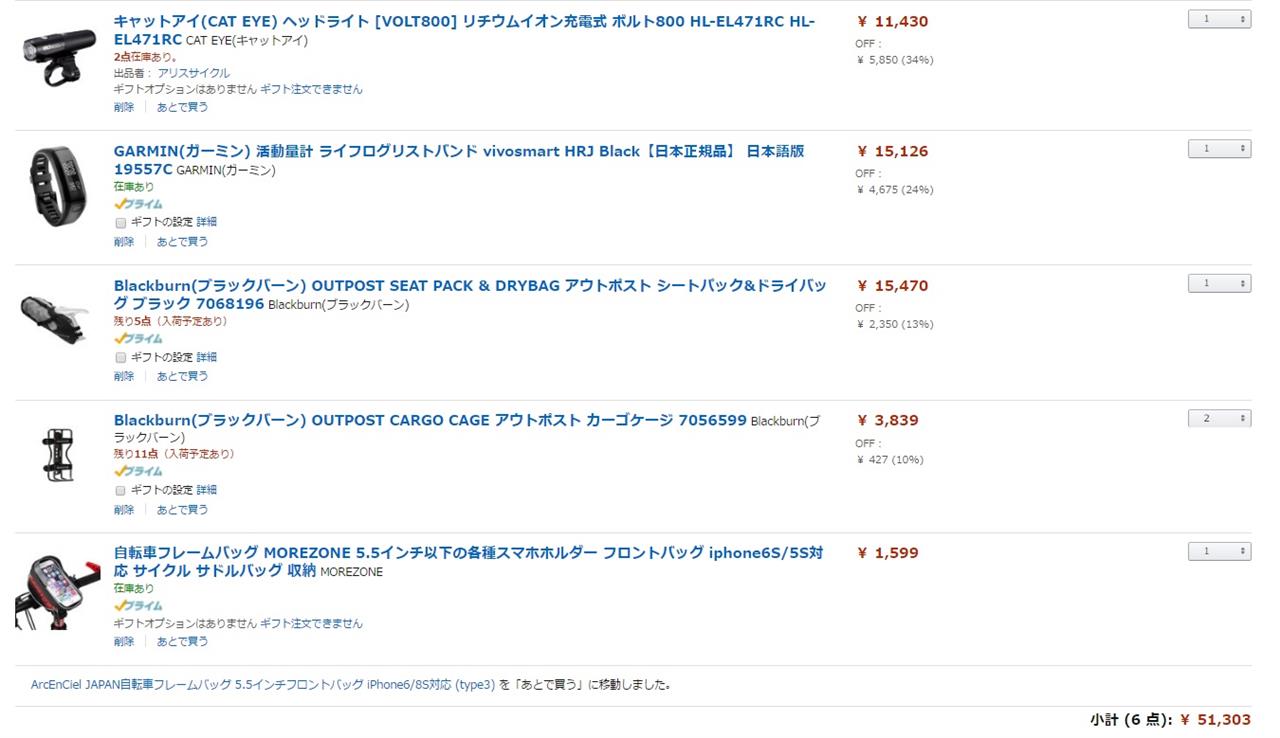1280x738 pixels.
Task: Delete the CAT EYE VOLT800 from the cart
Action: pos(124,107)
